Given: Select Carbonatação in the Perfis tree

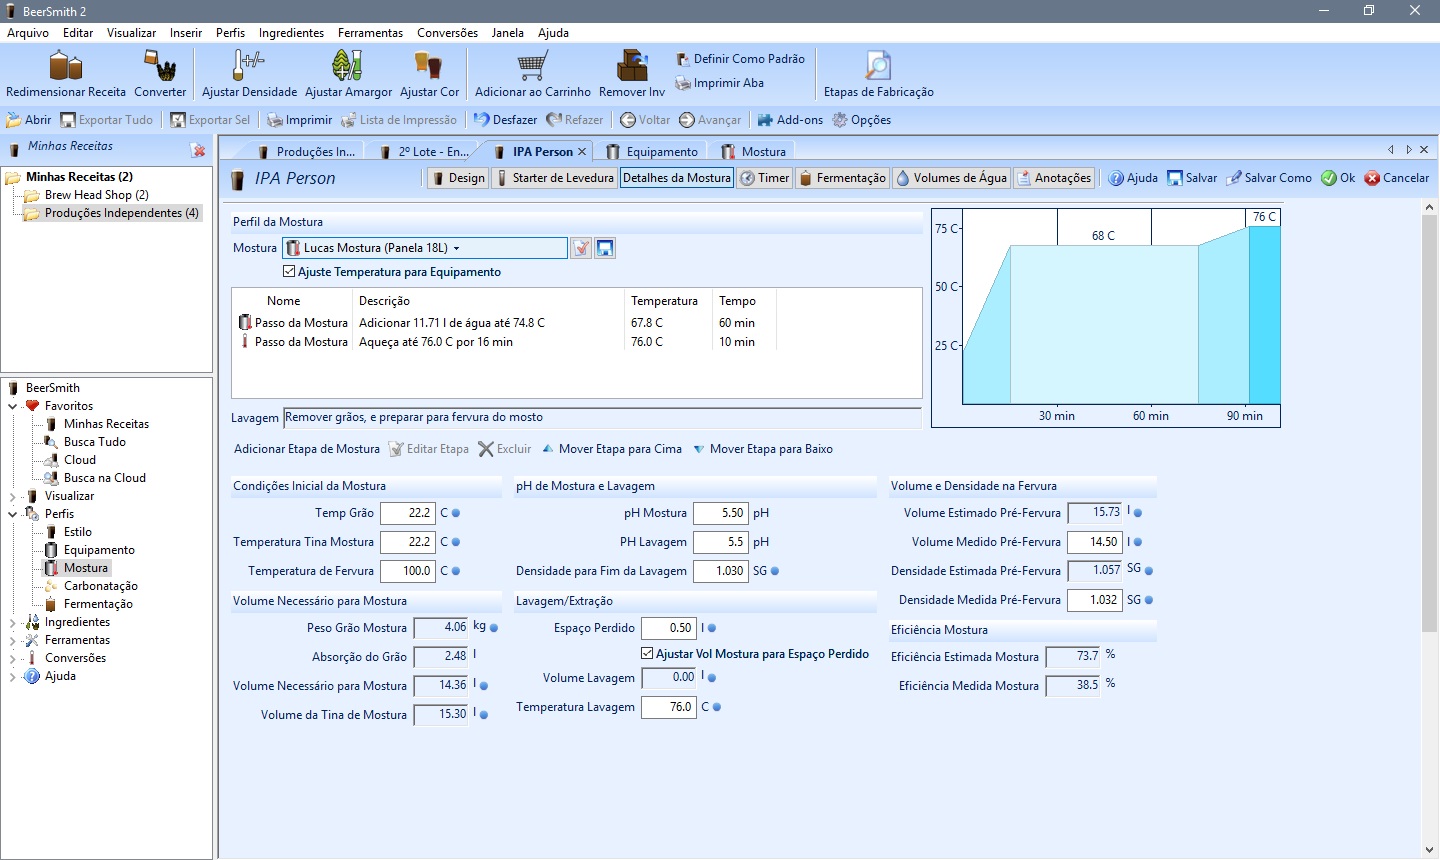Looking at the screenshot, I should click(x=100, y=586).
